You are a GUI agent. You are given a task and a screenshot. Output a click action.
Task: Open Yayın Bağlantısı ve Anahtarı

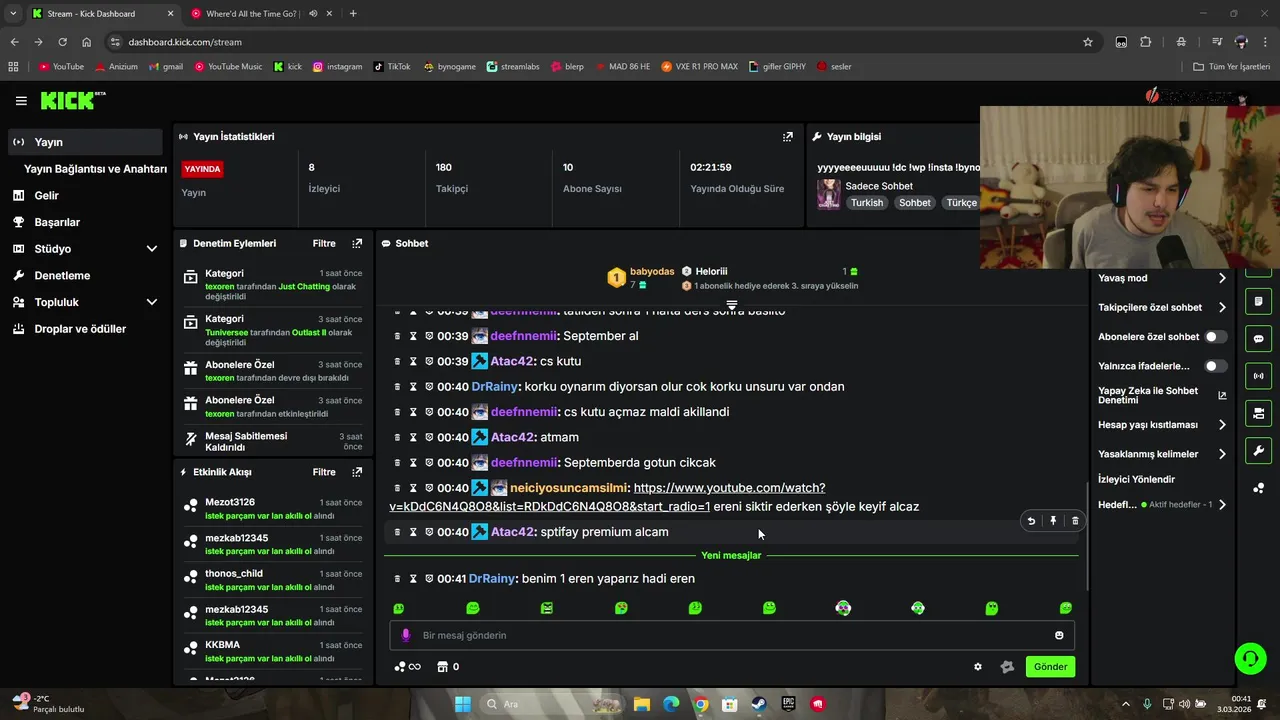point(95,169)
